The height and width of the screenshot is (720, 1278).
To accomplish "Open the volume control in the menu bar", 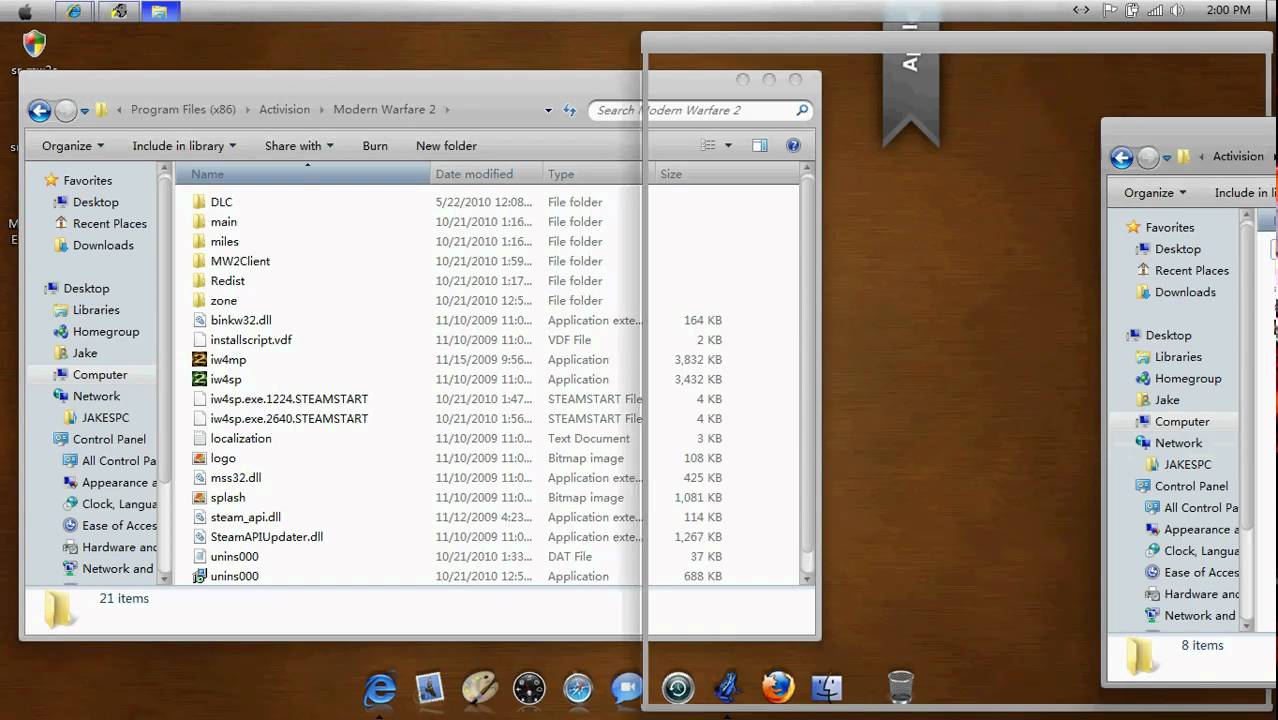I will click(1177, 10).
